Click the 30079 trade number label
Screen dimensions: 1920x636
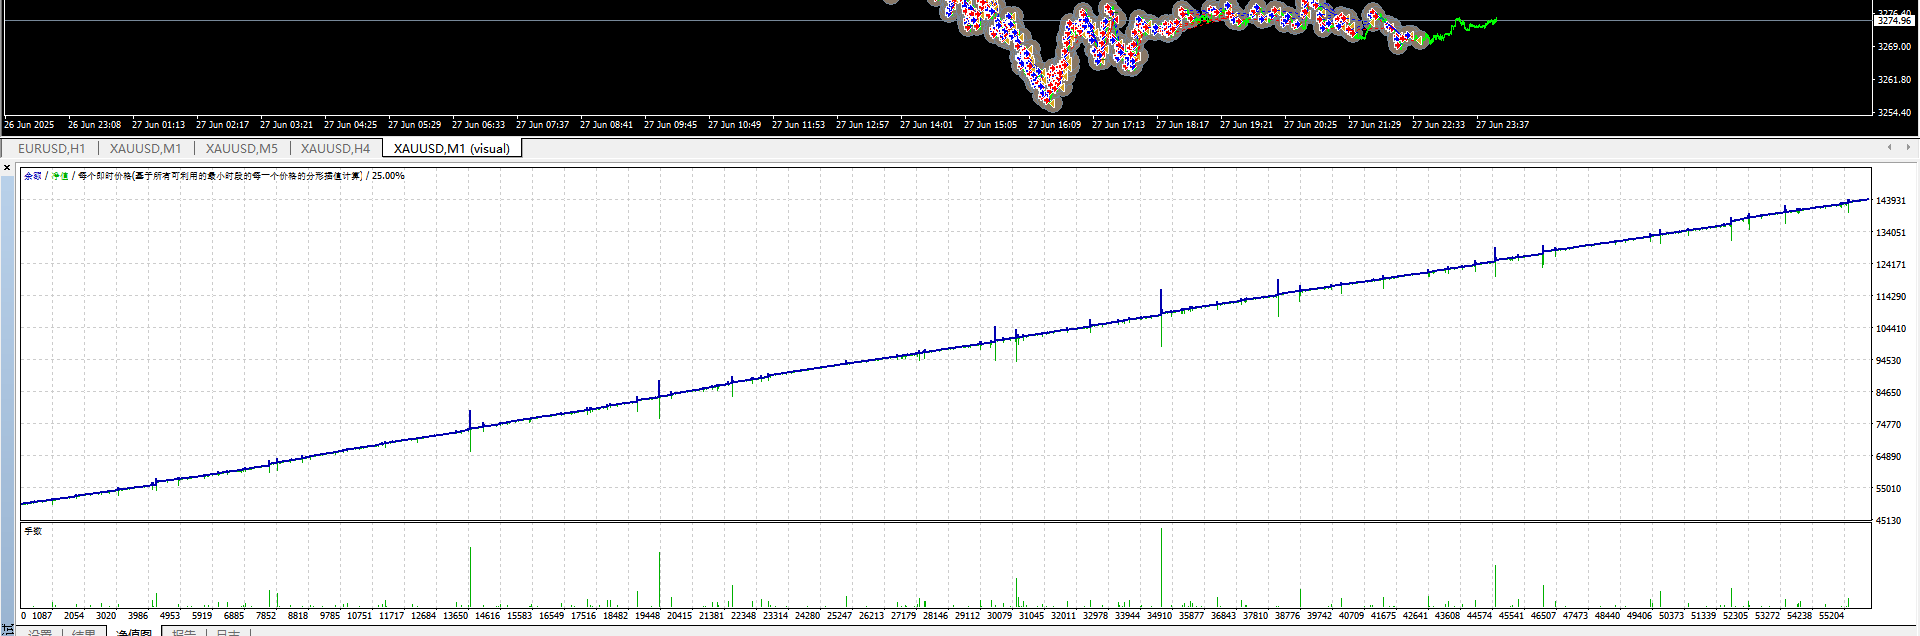click(999, 616)
